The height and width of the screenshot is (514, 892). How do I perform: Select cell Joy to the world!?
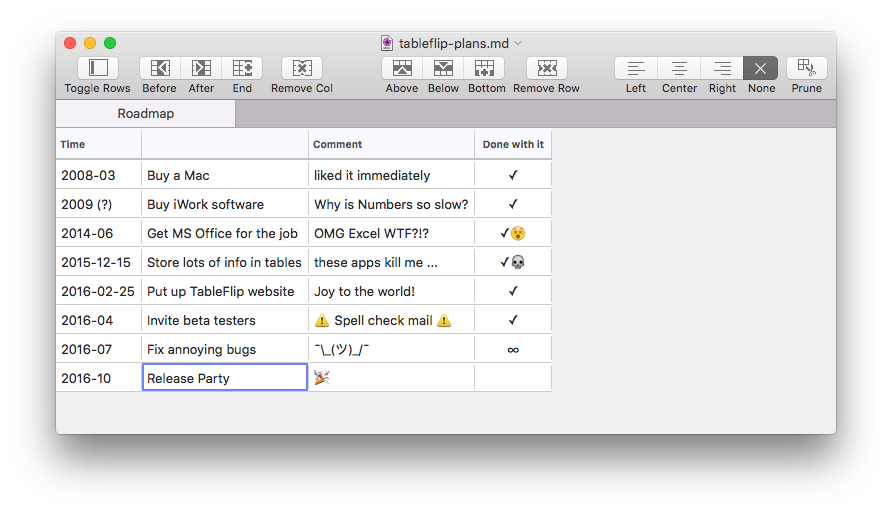[391, 291]
